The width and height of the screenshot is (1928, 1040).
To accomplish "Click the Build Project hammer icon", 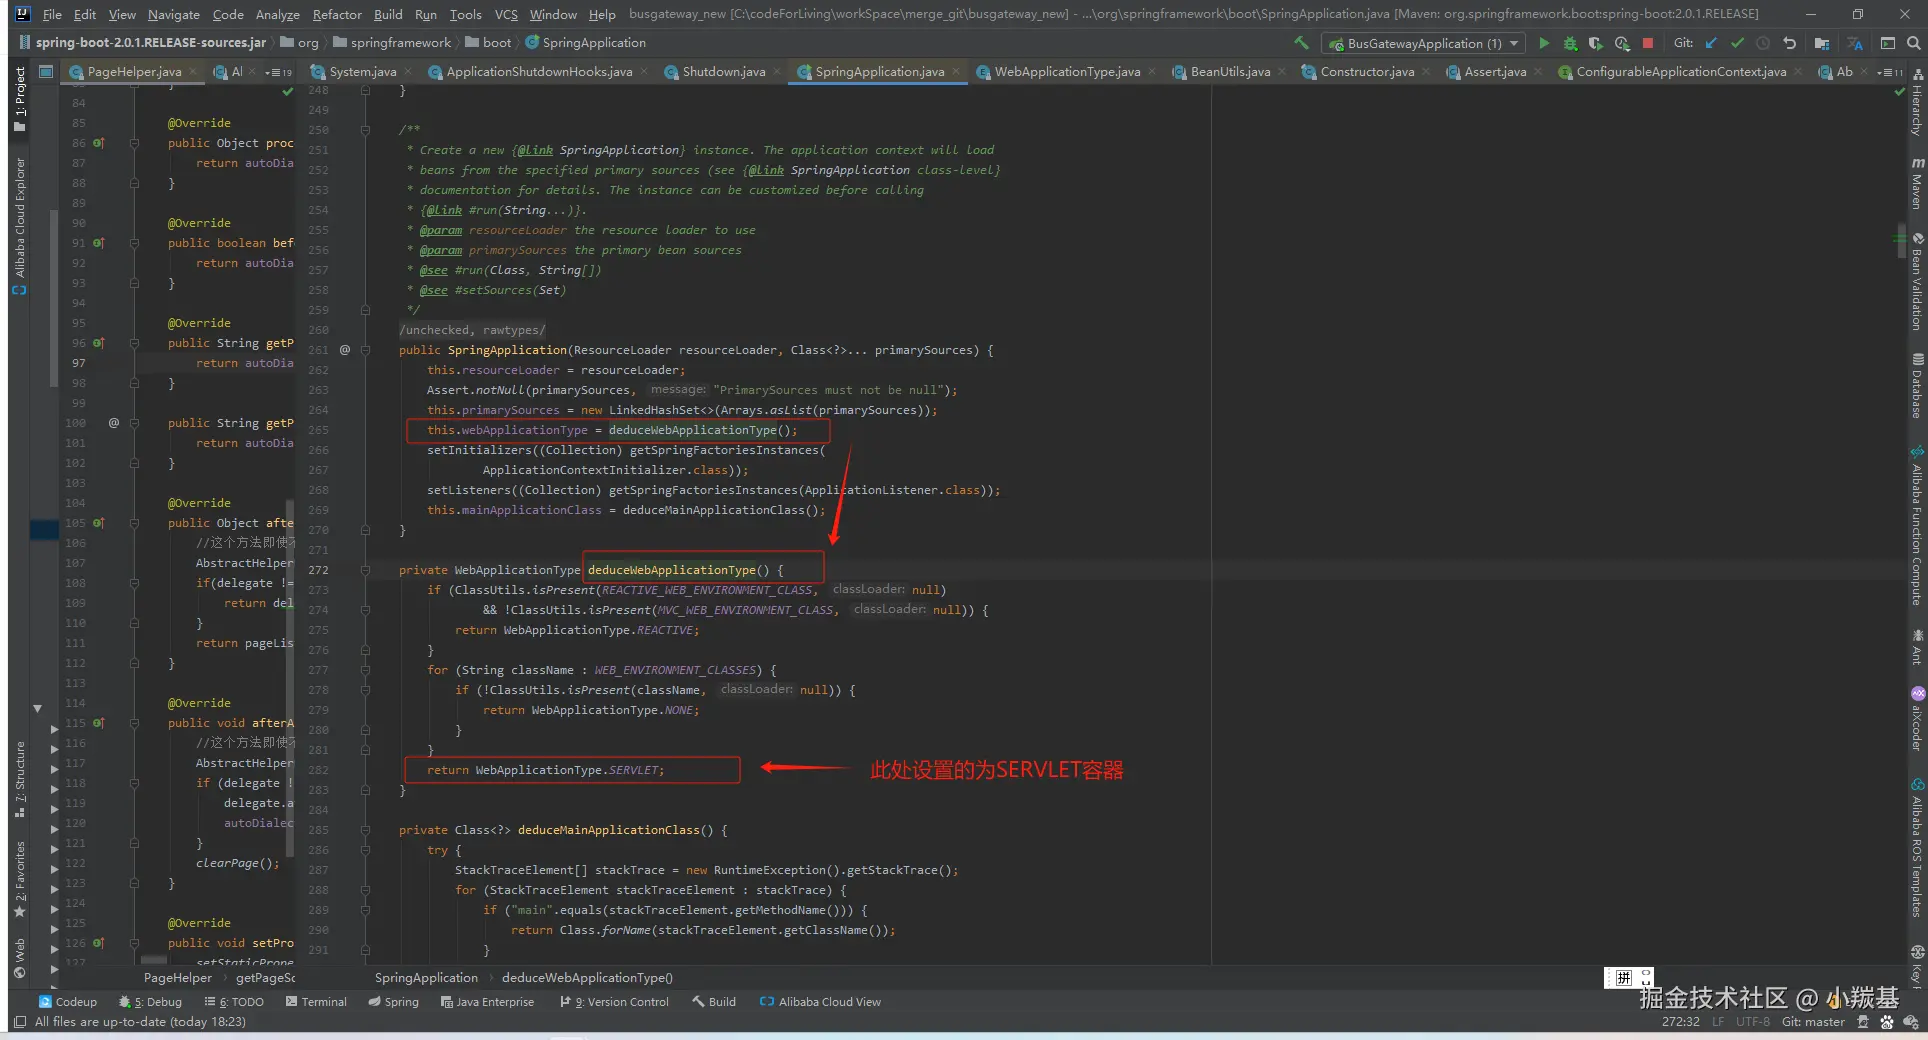I will [1301, 43].
